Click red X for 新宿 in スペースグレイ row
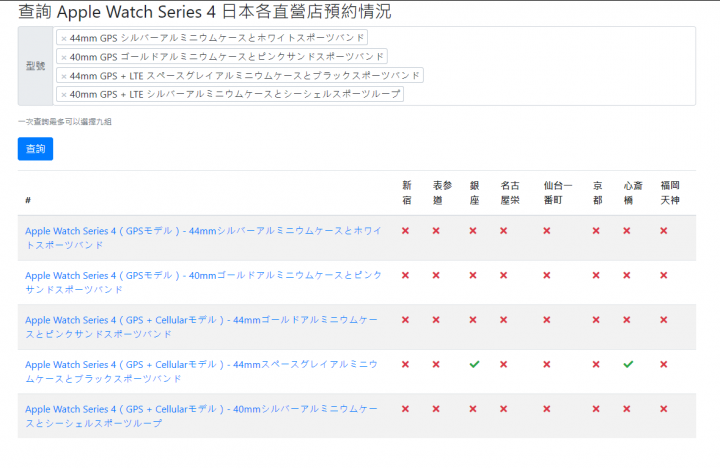 (x=405, y=364)
